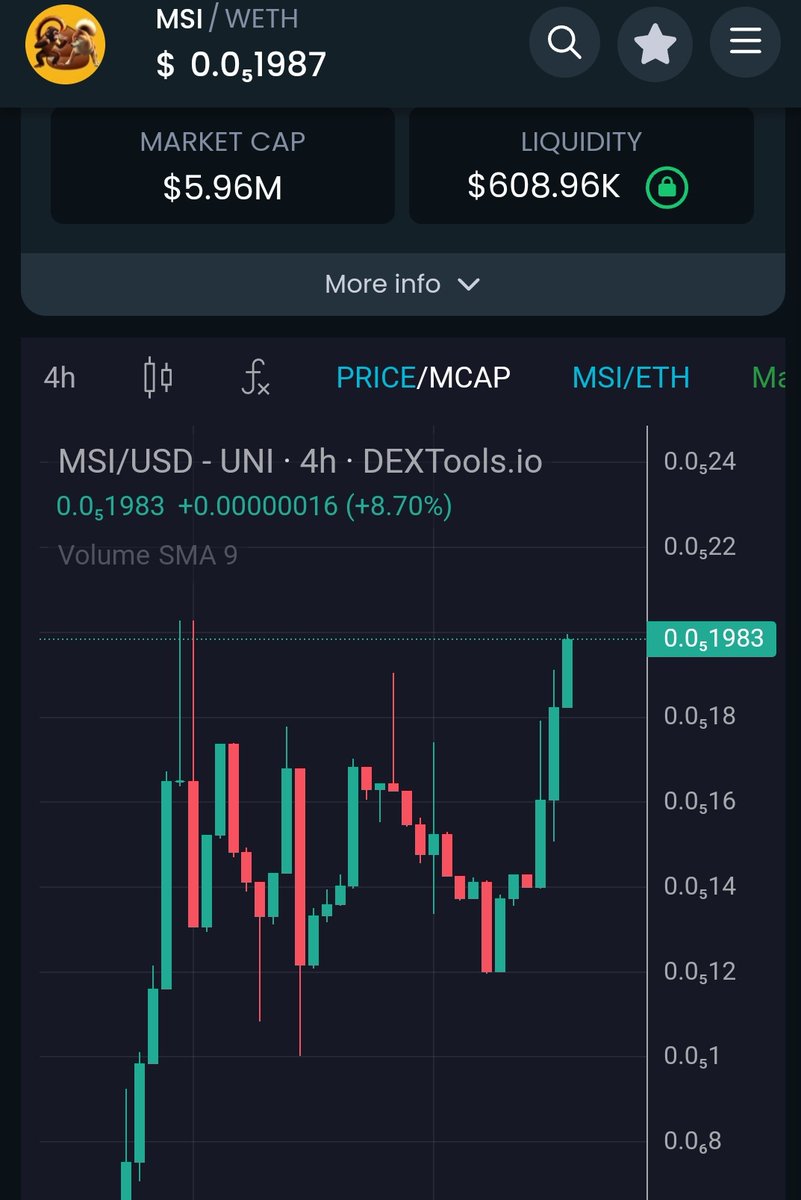Click the MSI / WETH pair title
Image resolution: width=801 pixels, height=1200 pixels.
pos(227,18)
